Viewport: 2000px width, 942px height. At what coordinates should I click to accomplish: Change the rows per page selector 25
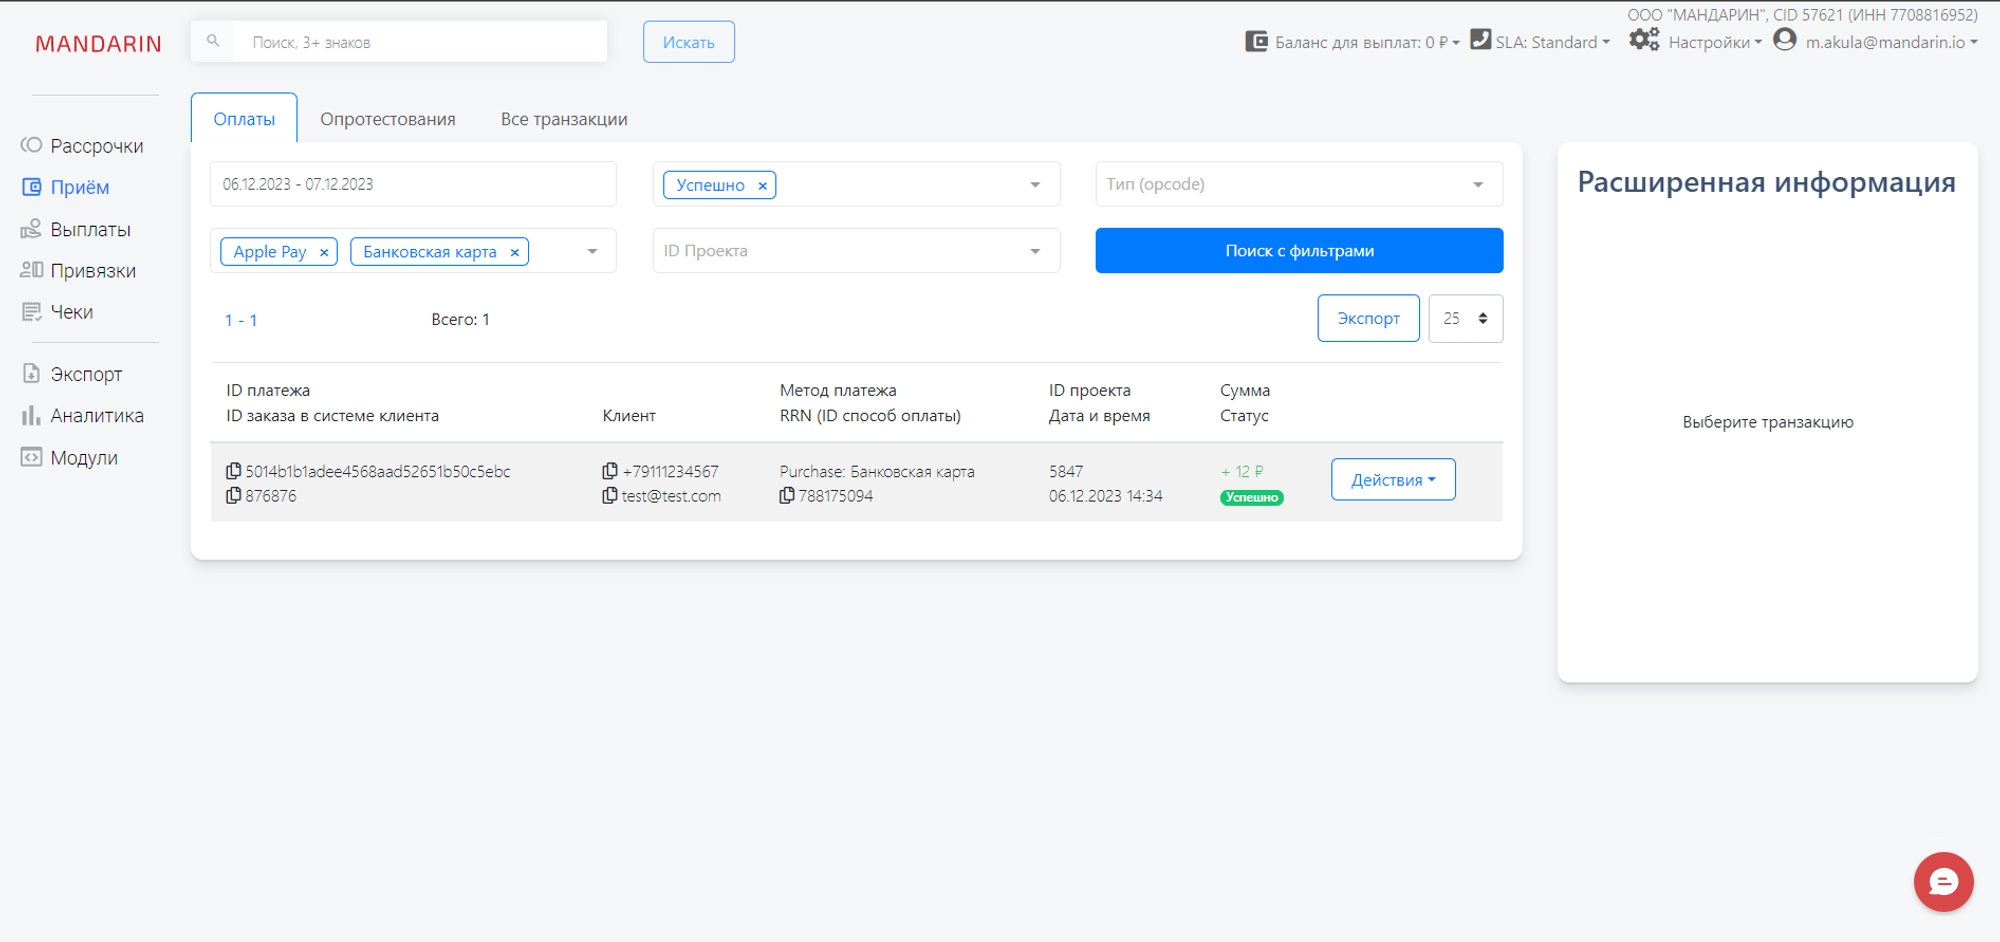[1465, 318]
